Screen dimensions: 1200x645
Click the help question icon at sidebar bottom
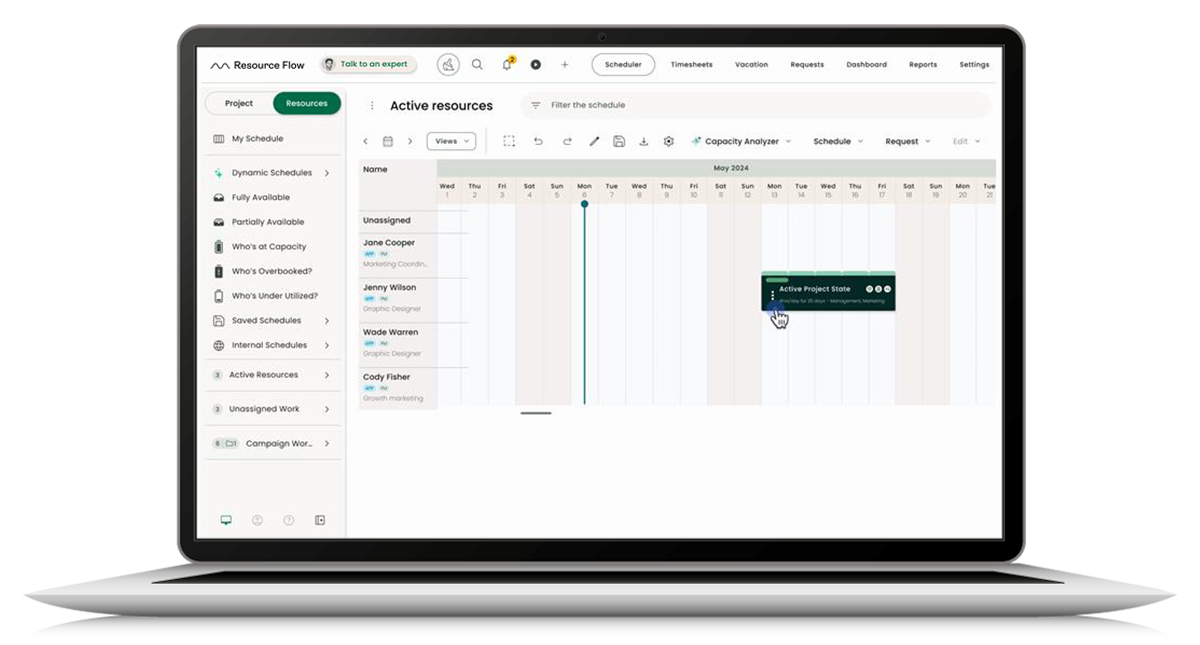[x=289, y=520]
